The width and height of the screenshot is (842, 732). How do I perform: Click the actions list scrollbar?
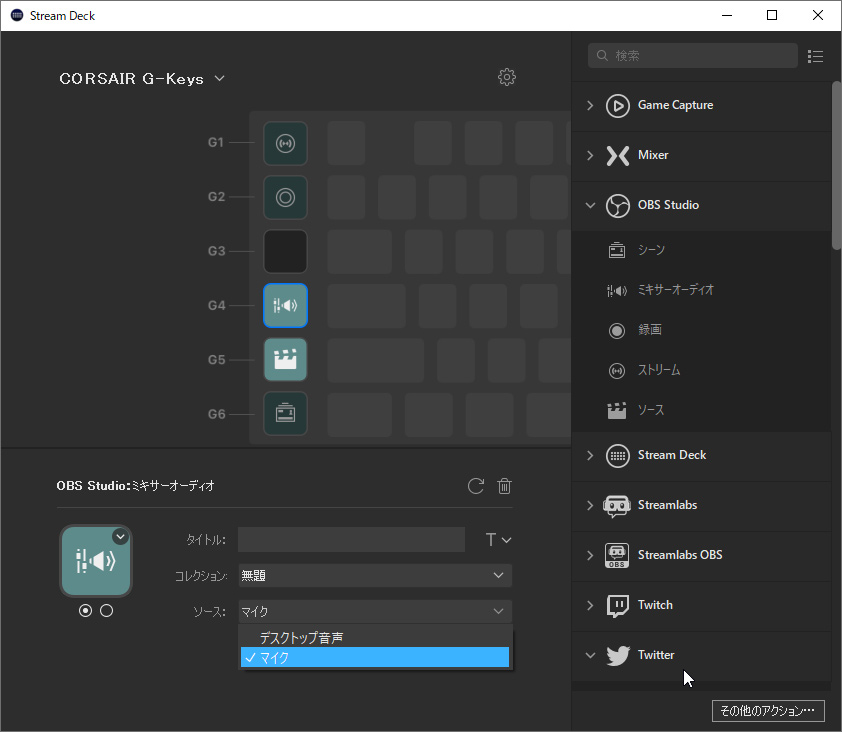click(836, 165)
